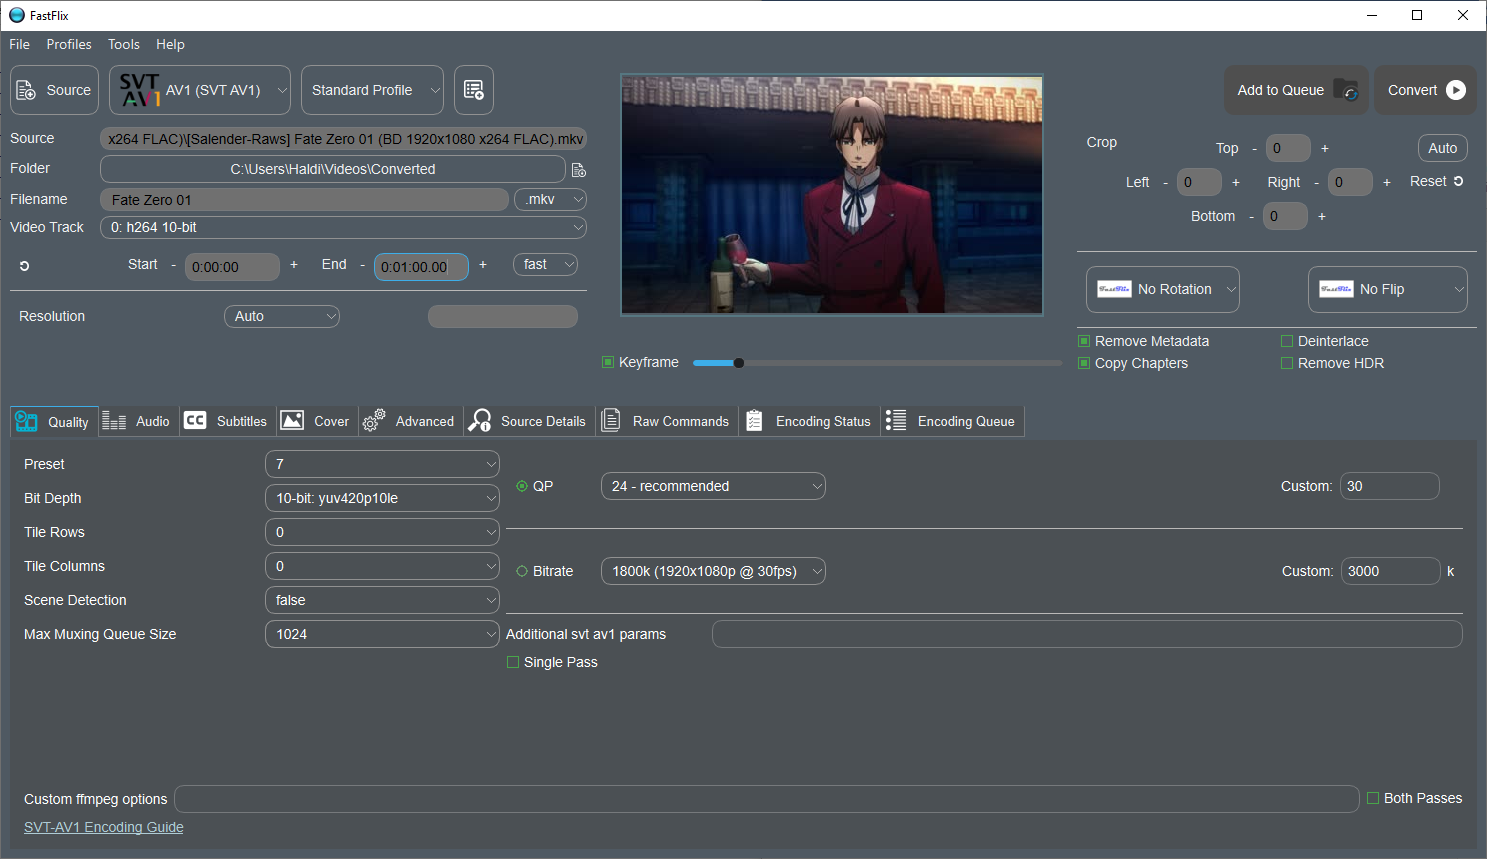
Task: Click the Convert play icon
Action: tap(1456, 90)
